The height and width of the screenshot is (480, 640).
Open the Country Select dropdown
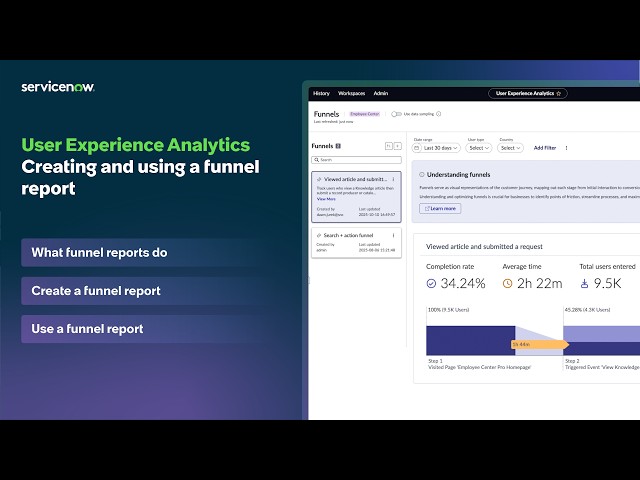(x=510, y=148)
